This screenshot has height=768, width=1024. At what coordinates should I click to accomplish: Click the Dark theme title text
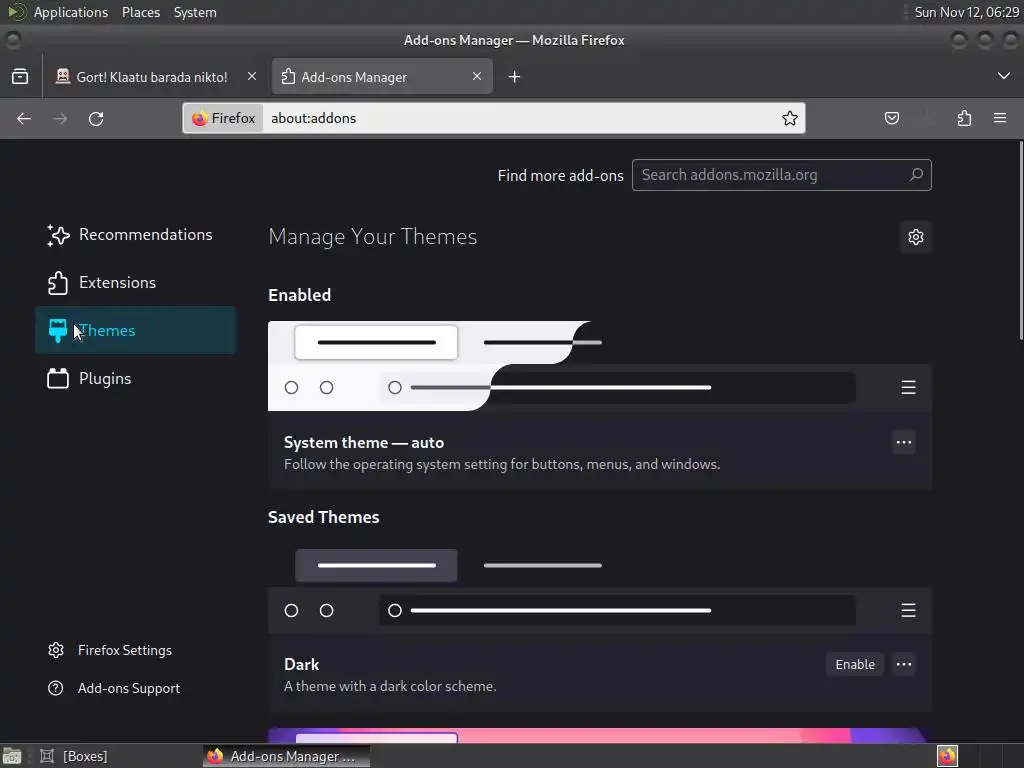302,664
